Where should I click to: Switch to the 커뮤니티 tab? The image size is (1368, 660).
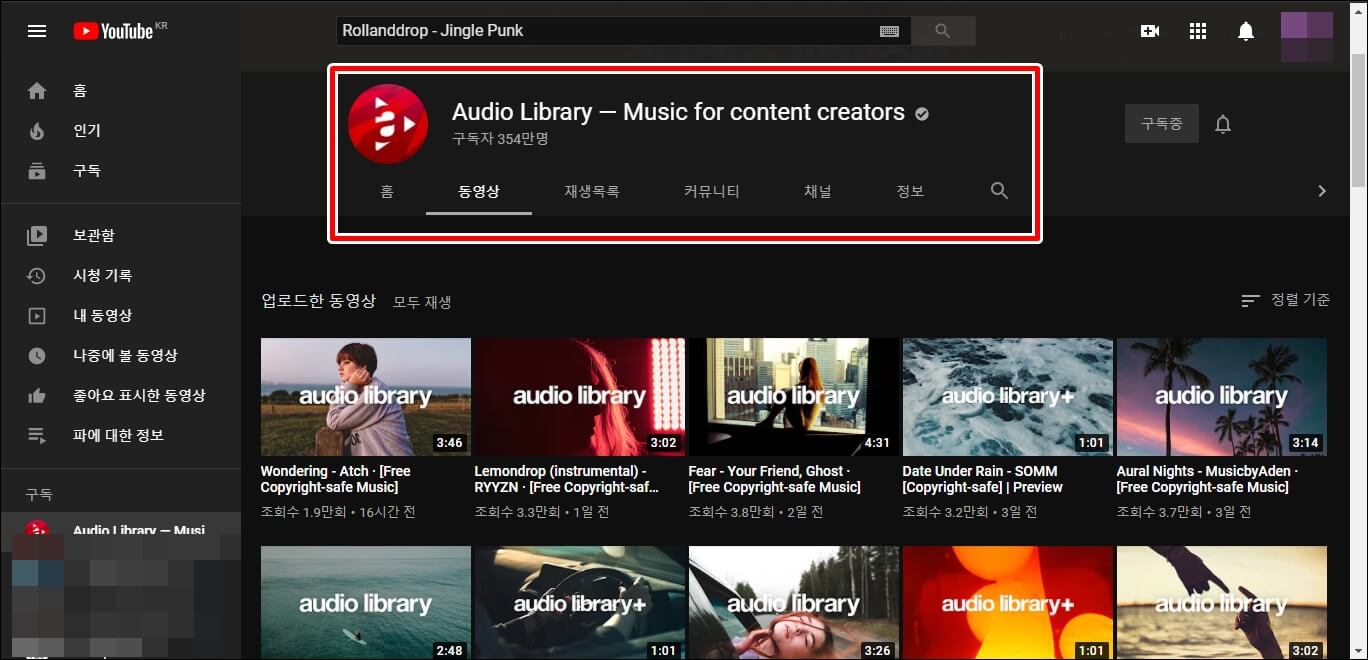coord(712,191)
